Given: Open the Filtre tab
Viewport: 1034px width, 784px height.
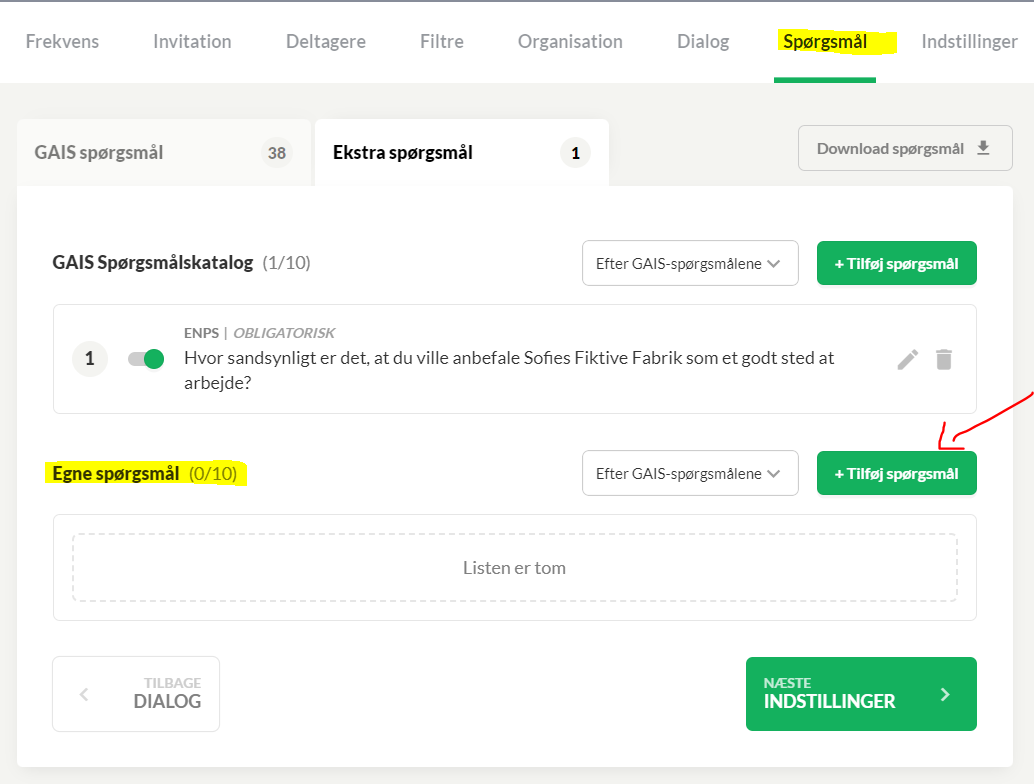Looking at the screenshot, I should (x=442, y=42).
